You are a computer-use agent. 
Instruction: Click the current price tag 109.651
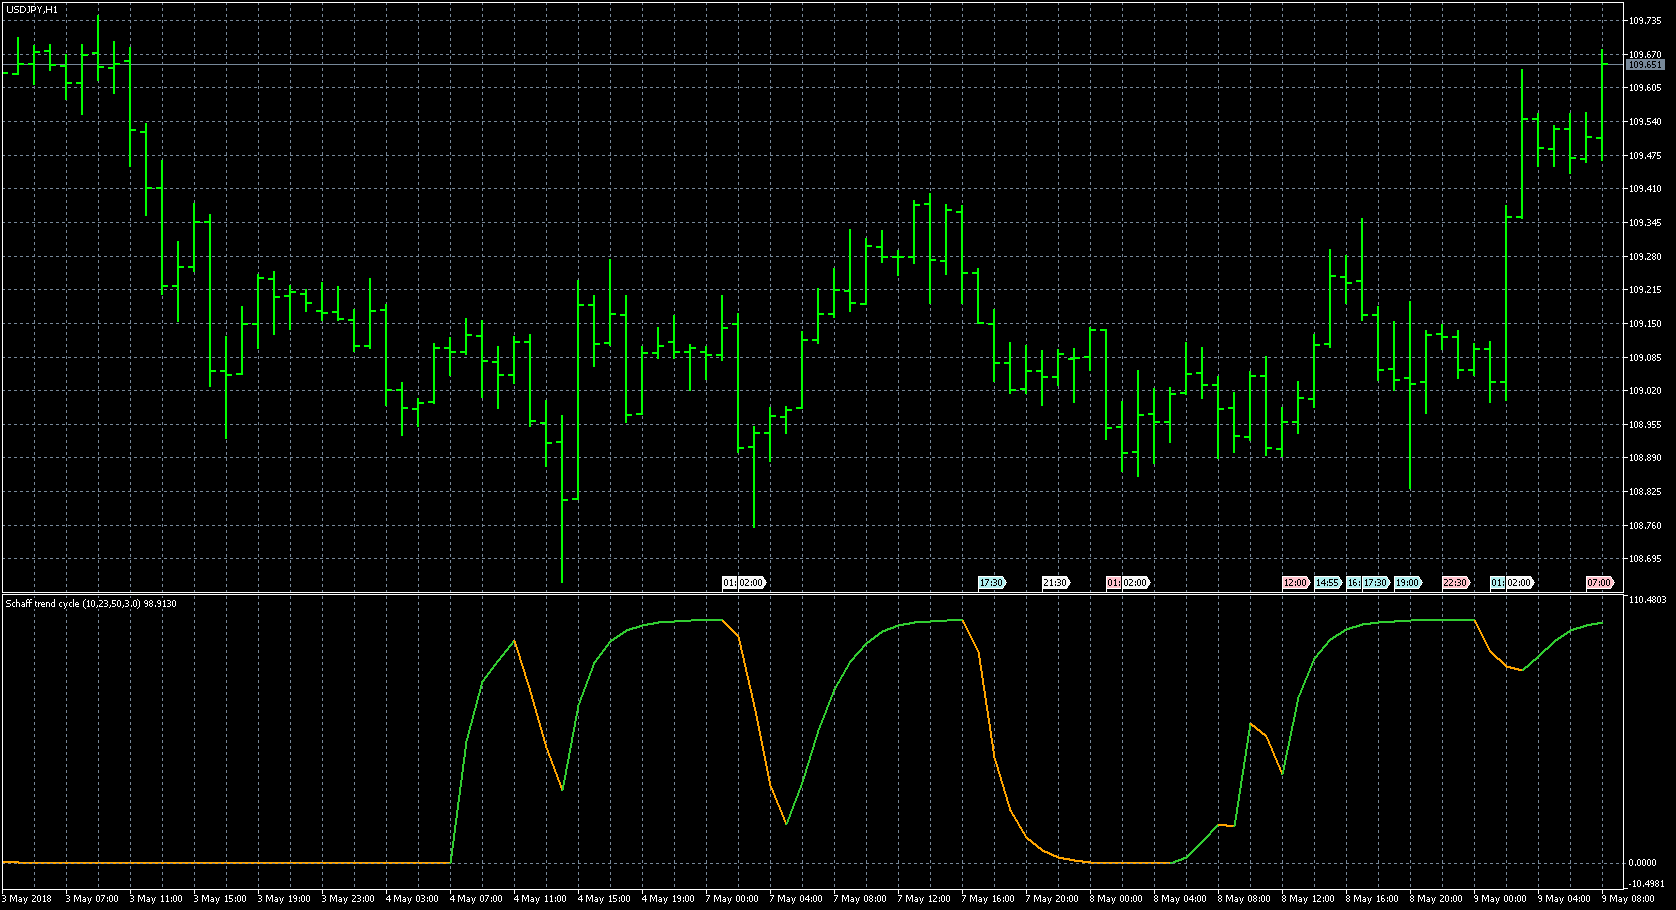(x=1645, y=65)
